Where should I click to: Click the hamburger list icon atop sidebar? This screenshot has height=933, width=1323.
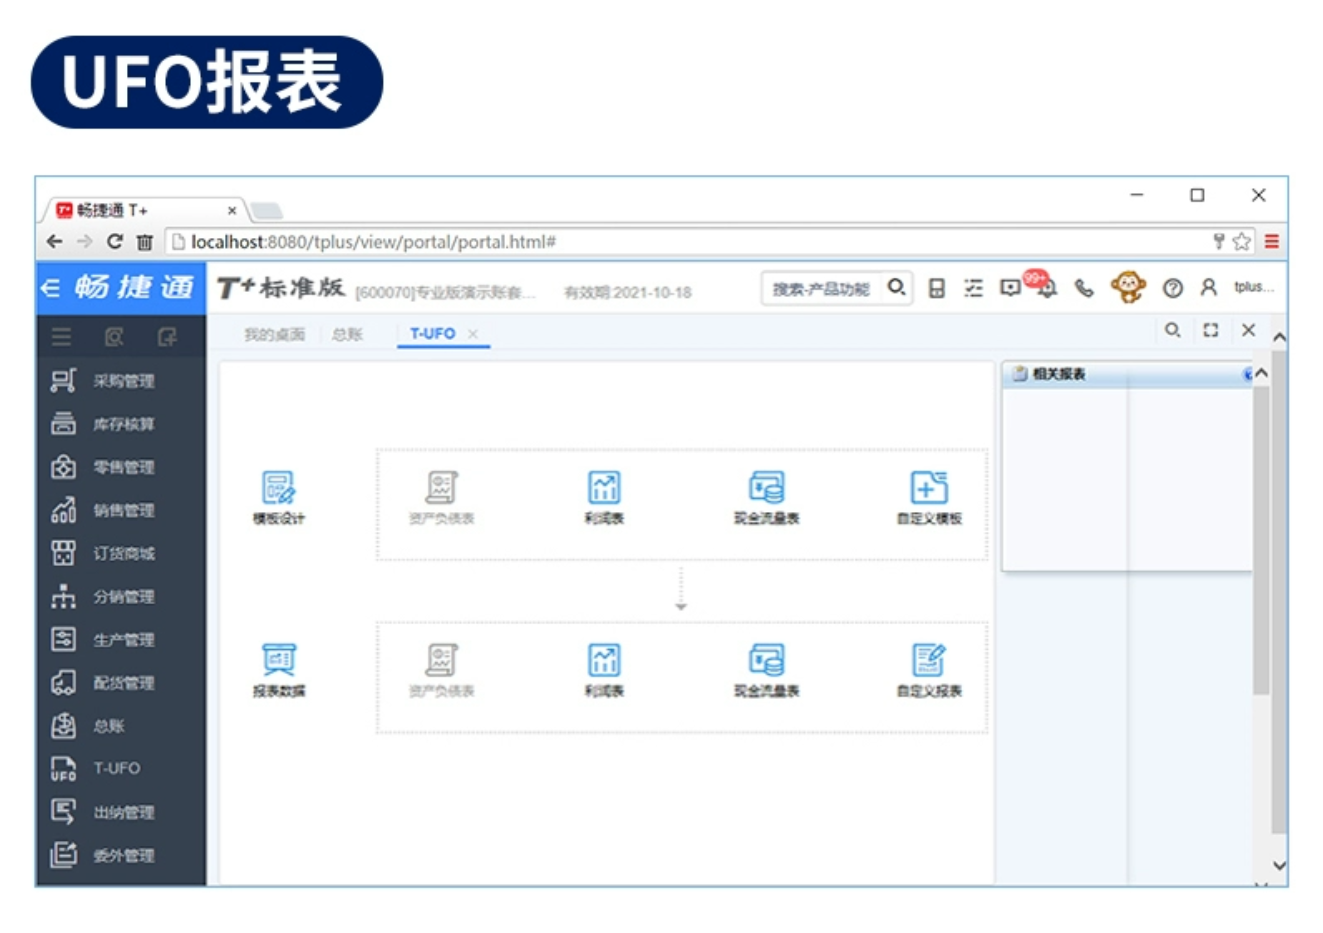pyautogui.click(x=62, y=337)
